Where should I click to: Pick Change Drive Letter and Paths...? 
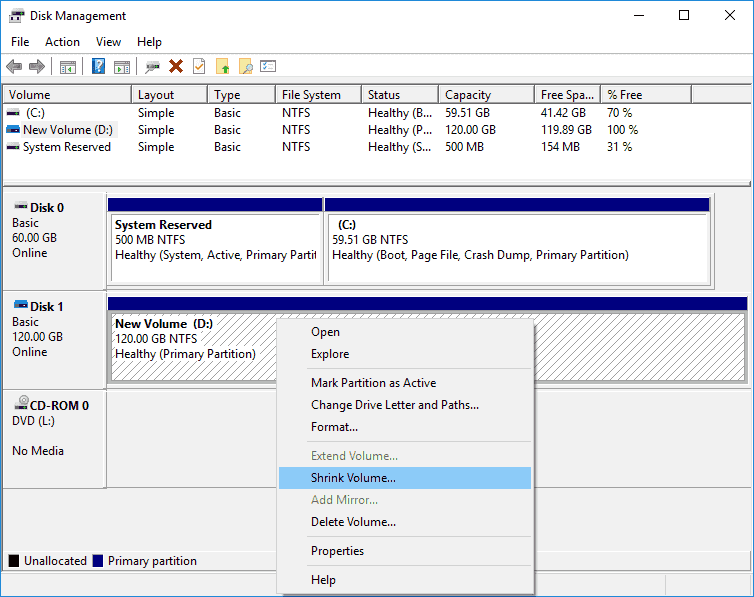point(394,405)
